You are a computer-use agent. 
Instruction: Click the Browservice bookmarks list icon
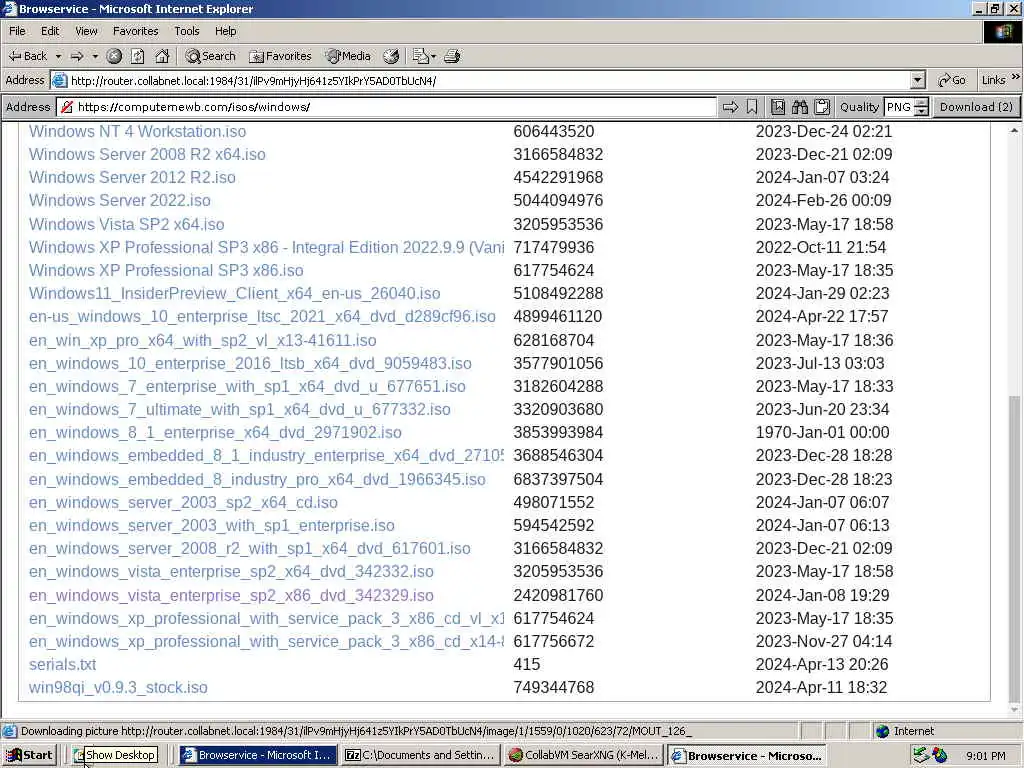tap(778, 106)
